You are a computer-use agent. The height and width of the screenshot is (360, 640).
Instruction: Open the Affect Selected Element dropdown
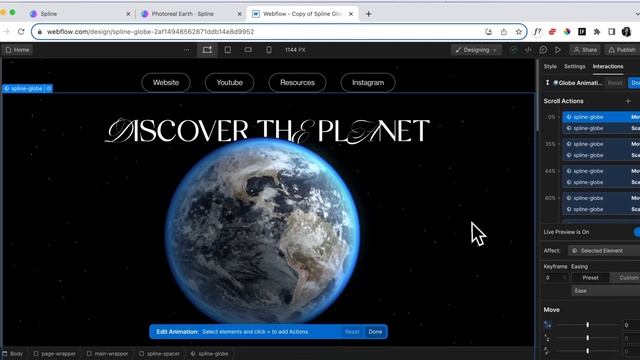point(604,251)
